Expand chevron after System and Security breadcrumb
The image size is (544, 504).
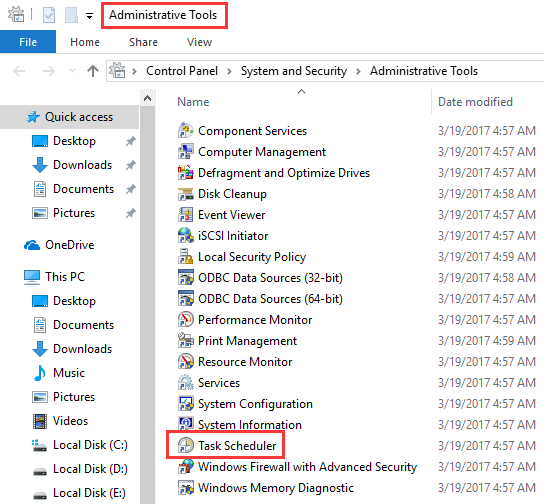coord(358,71)
